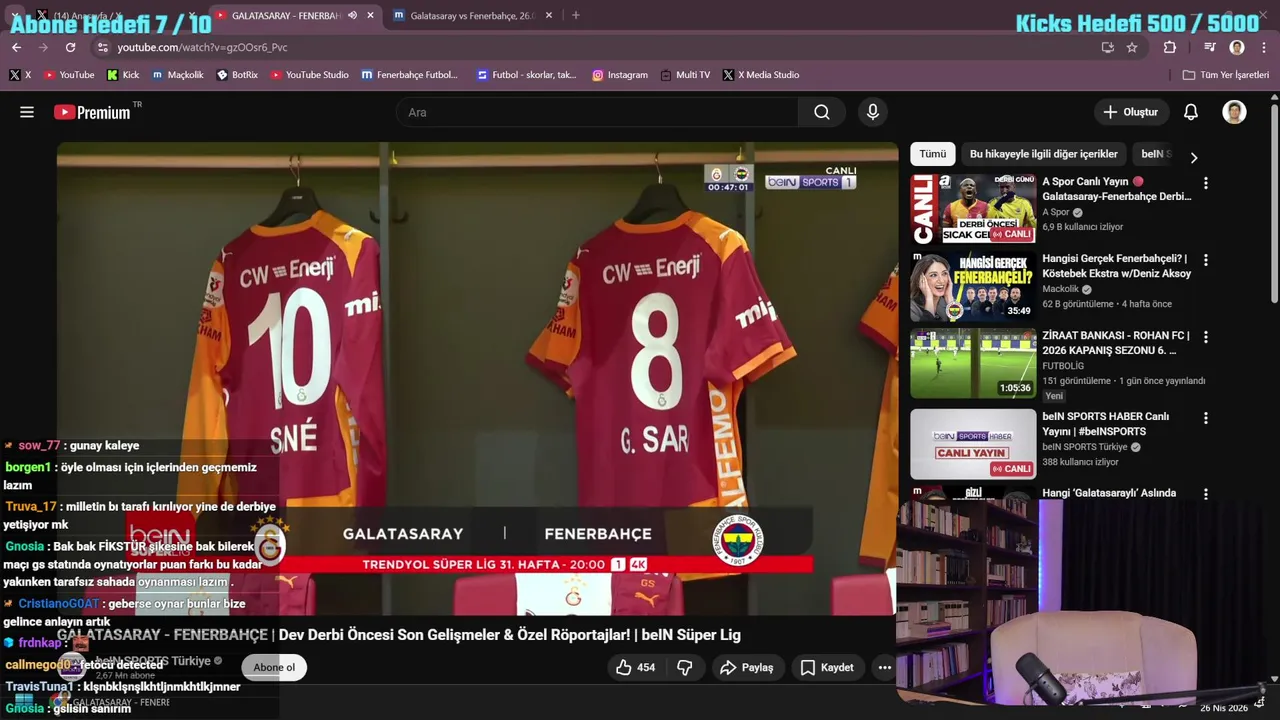Screen dimensions: 1280x720
Task: Open the Fenerbahçe Futbol bookmark
Action: click(410, 75)
